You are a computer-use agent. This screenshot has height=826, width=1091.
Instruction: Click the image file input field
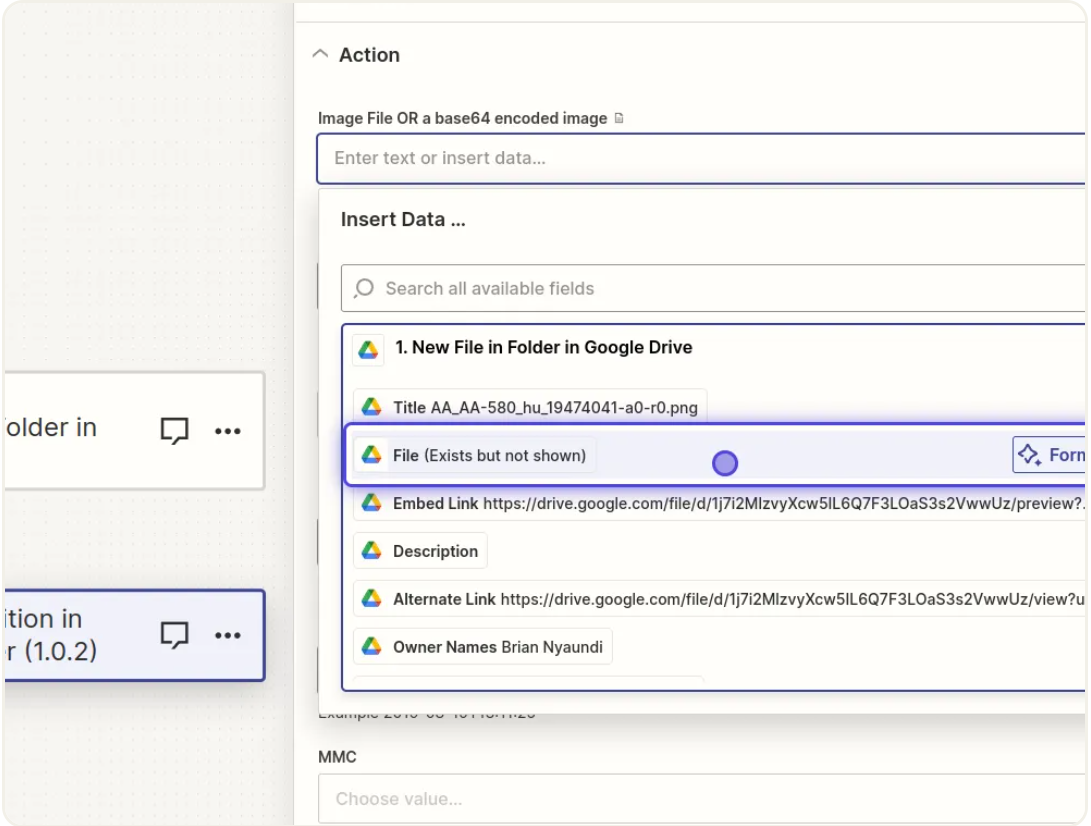(700, 158)
